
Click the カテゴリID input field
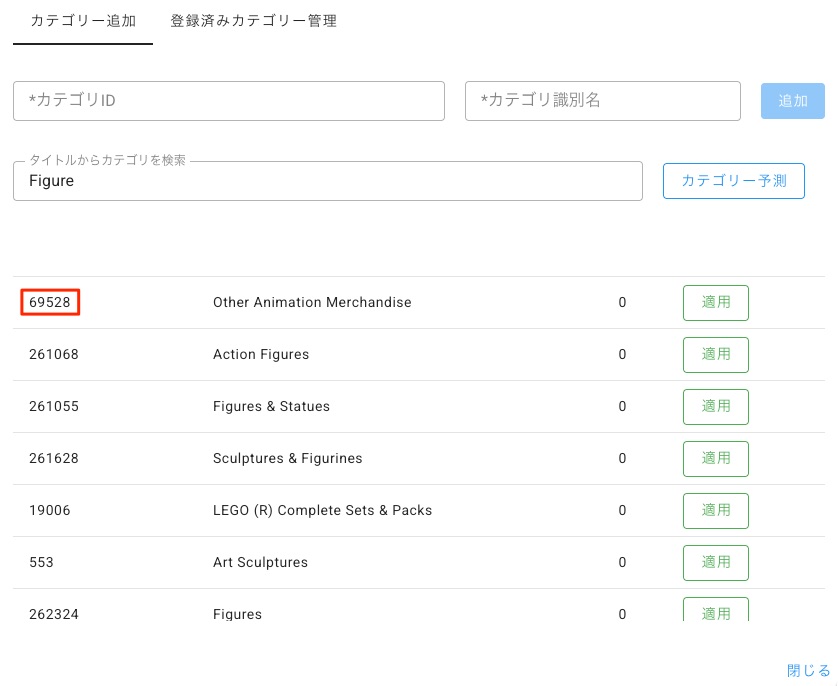tap(228, 101)
